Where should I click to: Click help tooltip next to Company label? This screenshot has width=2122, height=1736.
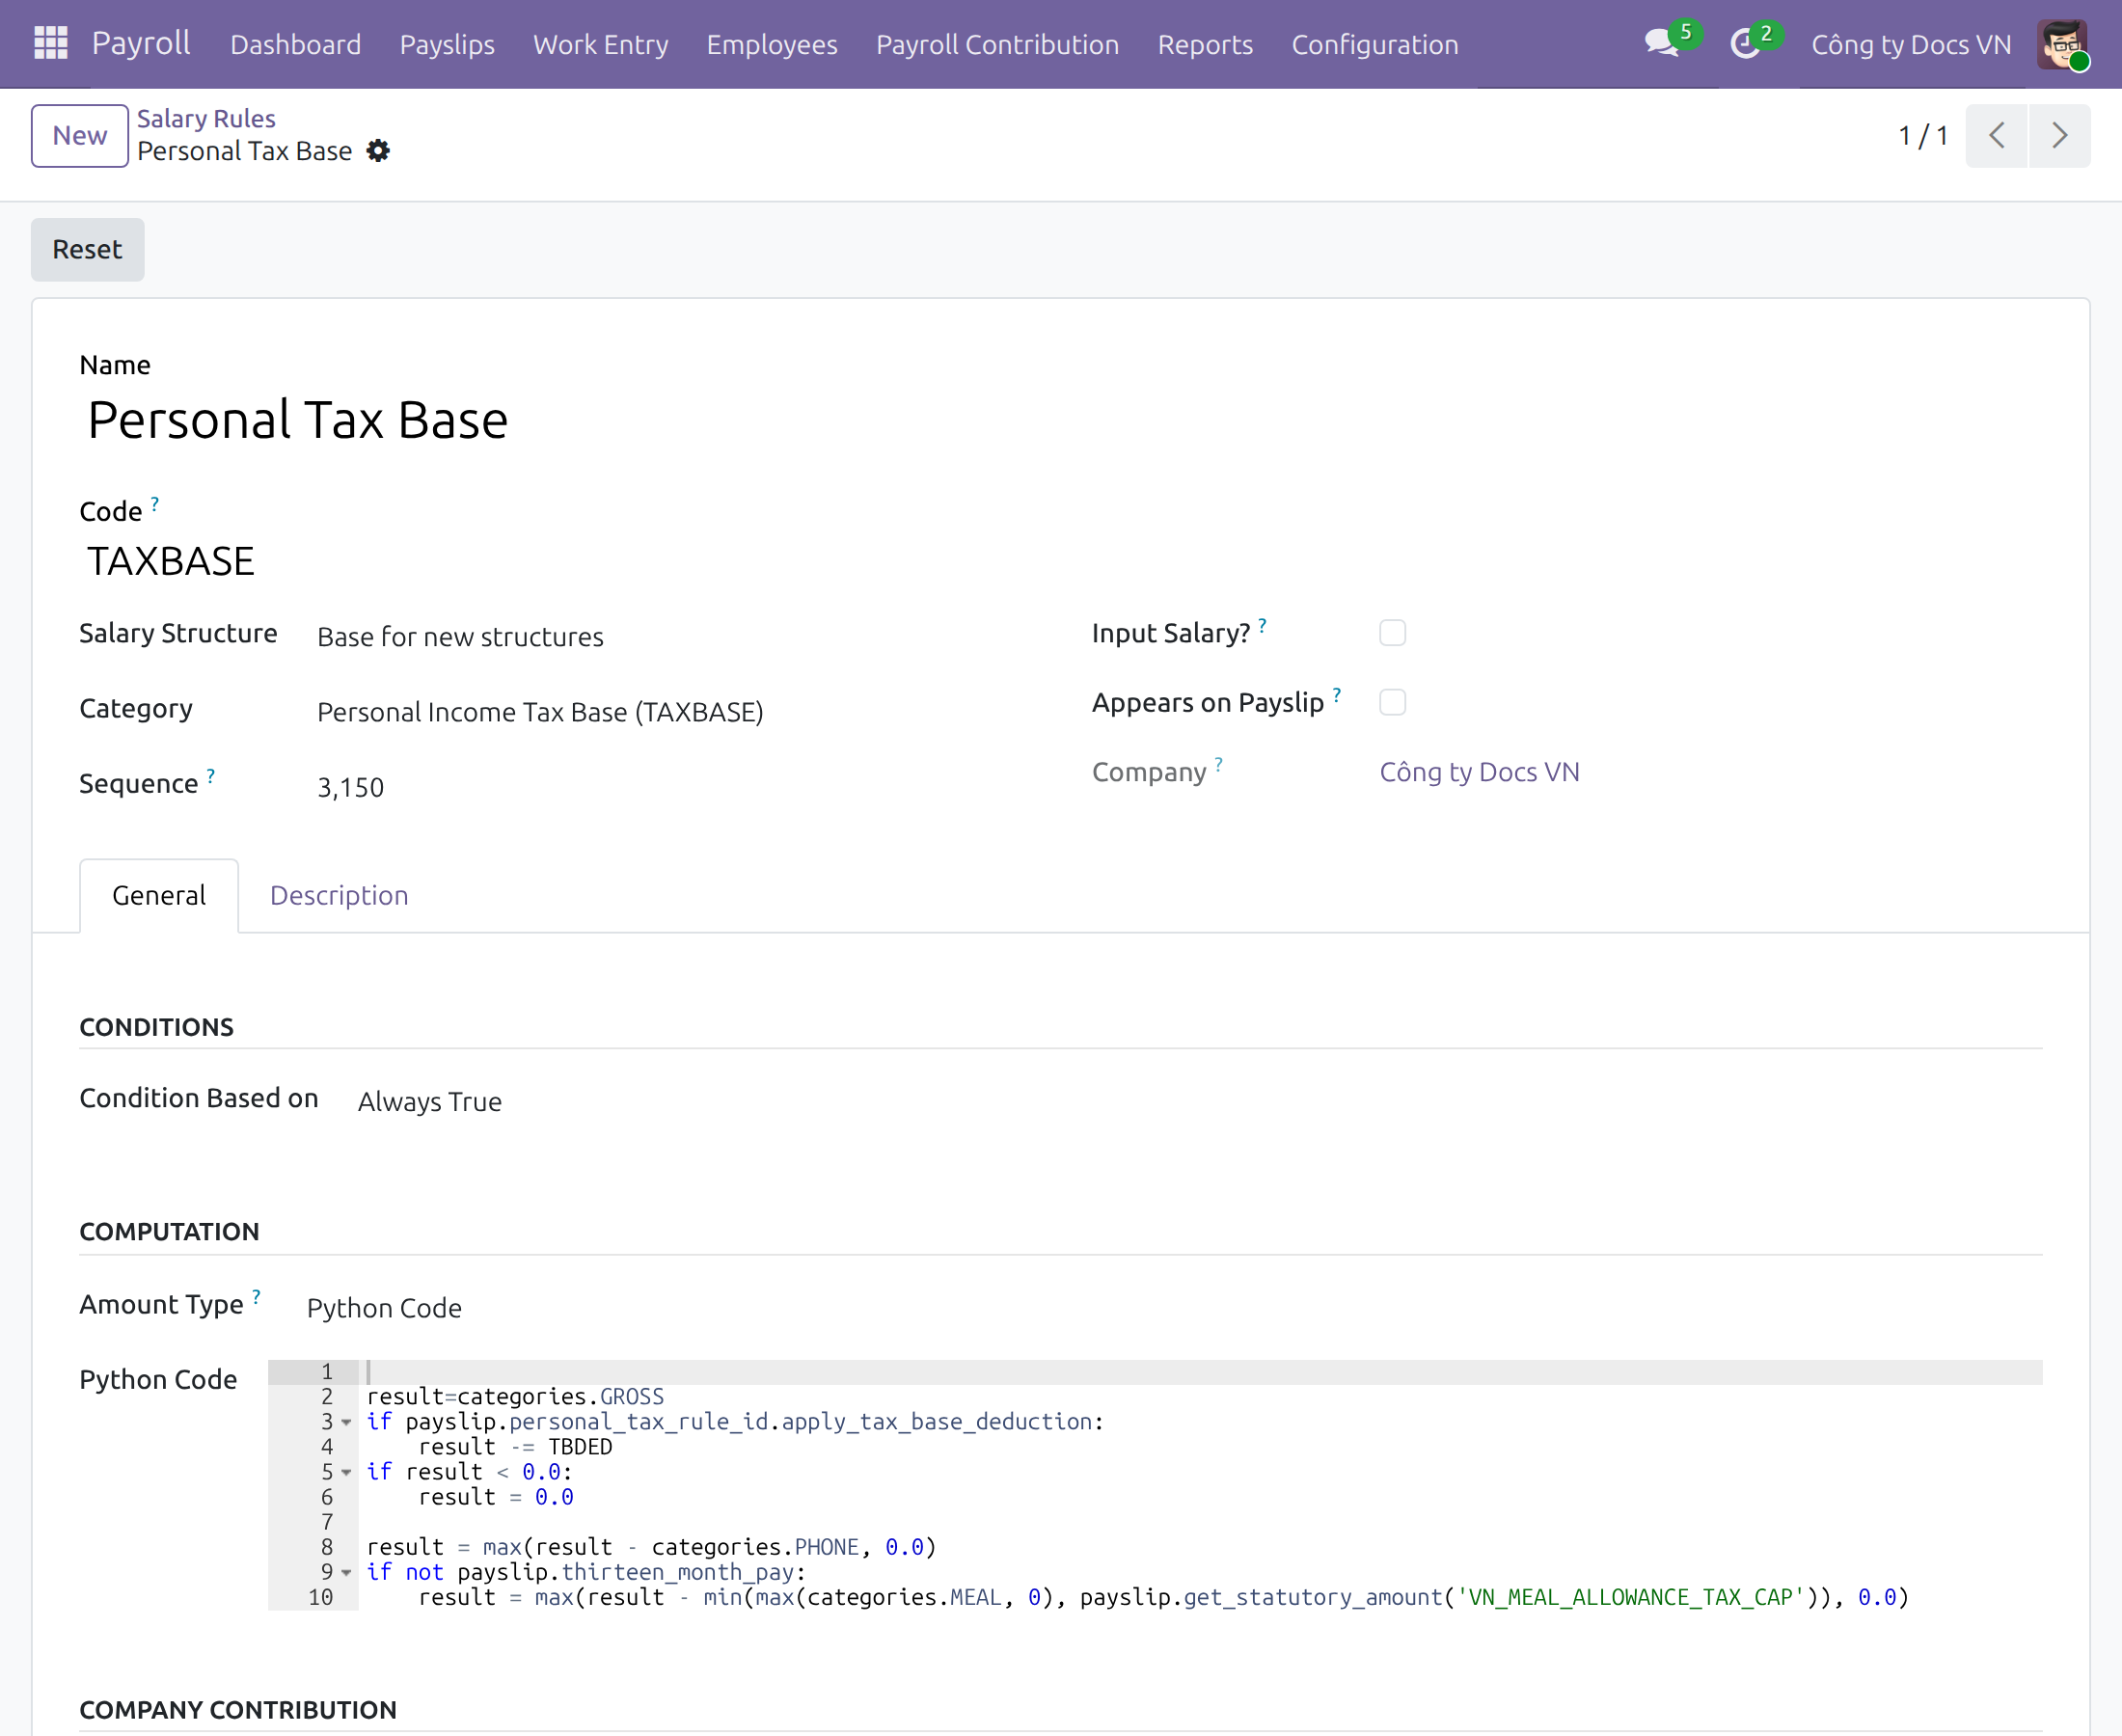click(x=1219, y=765)
